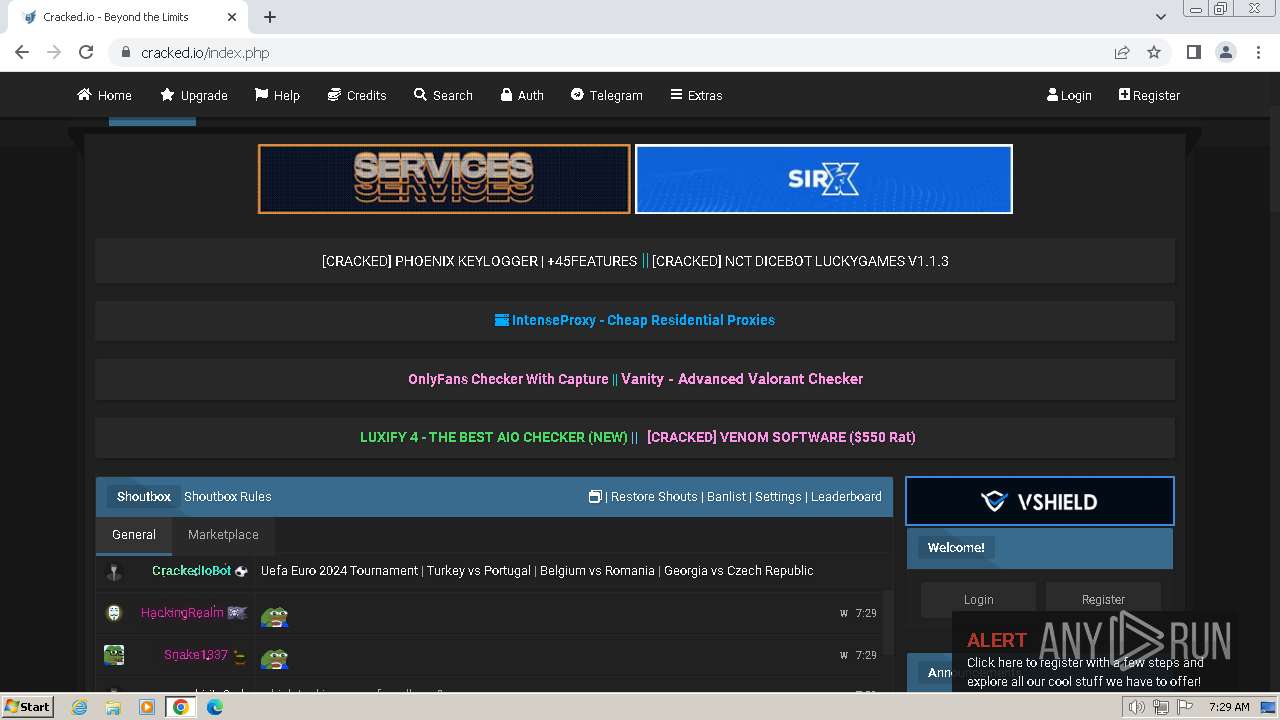This screenshot has height=720, width=1280.
Task: Bookmark this page with star icon
Action: tap(1154, 52)
